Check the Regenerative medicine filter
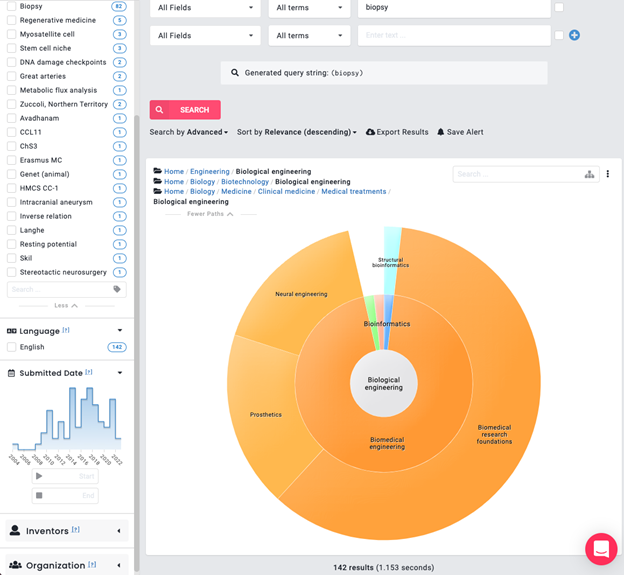 pos(12,20)
